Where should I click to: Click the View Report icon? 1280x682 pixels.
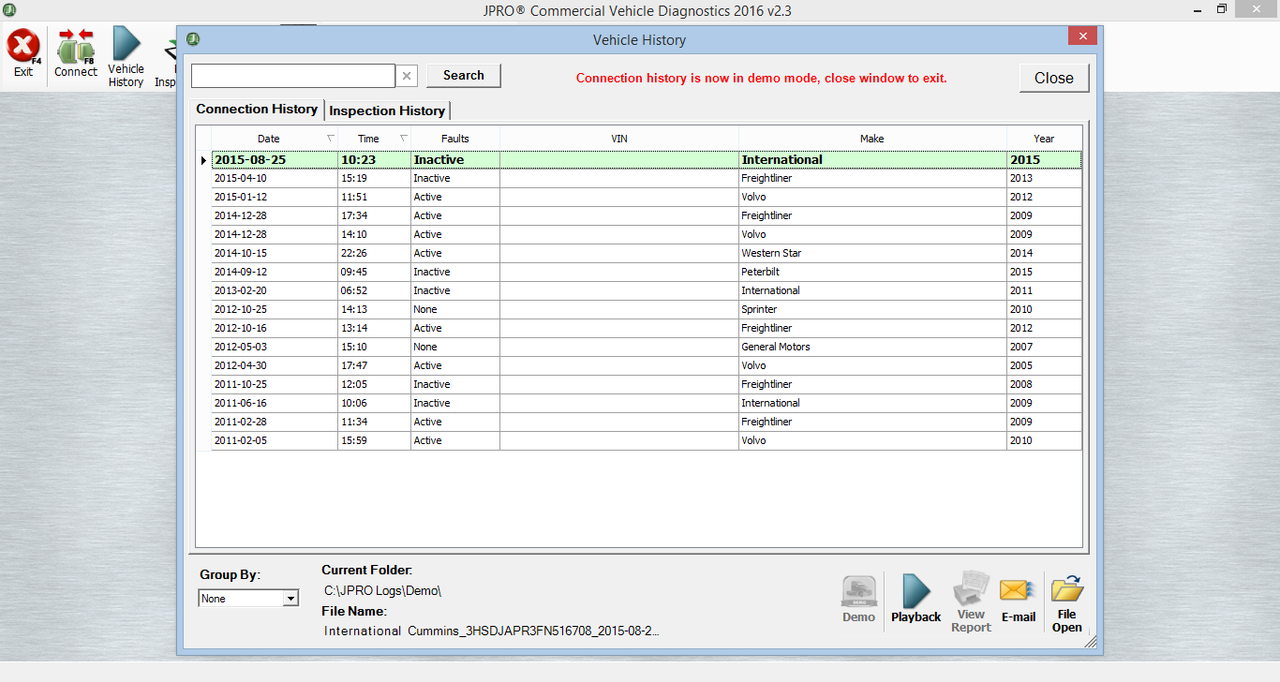tap(971, 601)
